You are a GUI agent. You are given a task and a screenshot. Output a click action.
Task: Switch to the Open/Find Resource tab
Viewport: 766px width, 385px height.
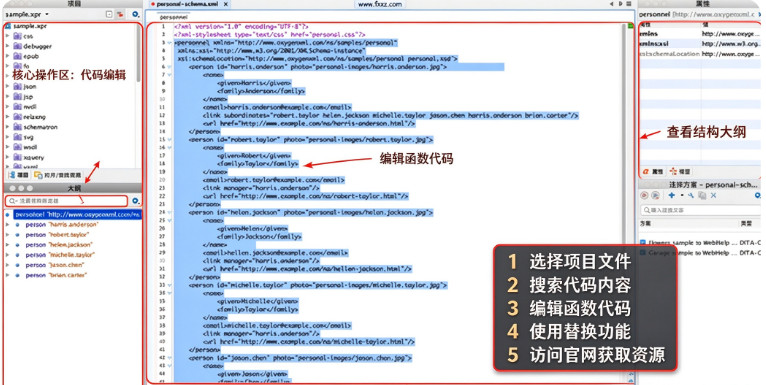click(x=58, y=175)
